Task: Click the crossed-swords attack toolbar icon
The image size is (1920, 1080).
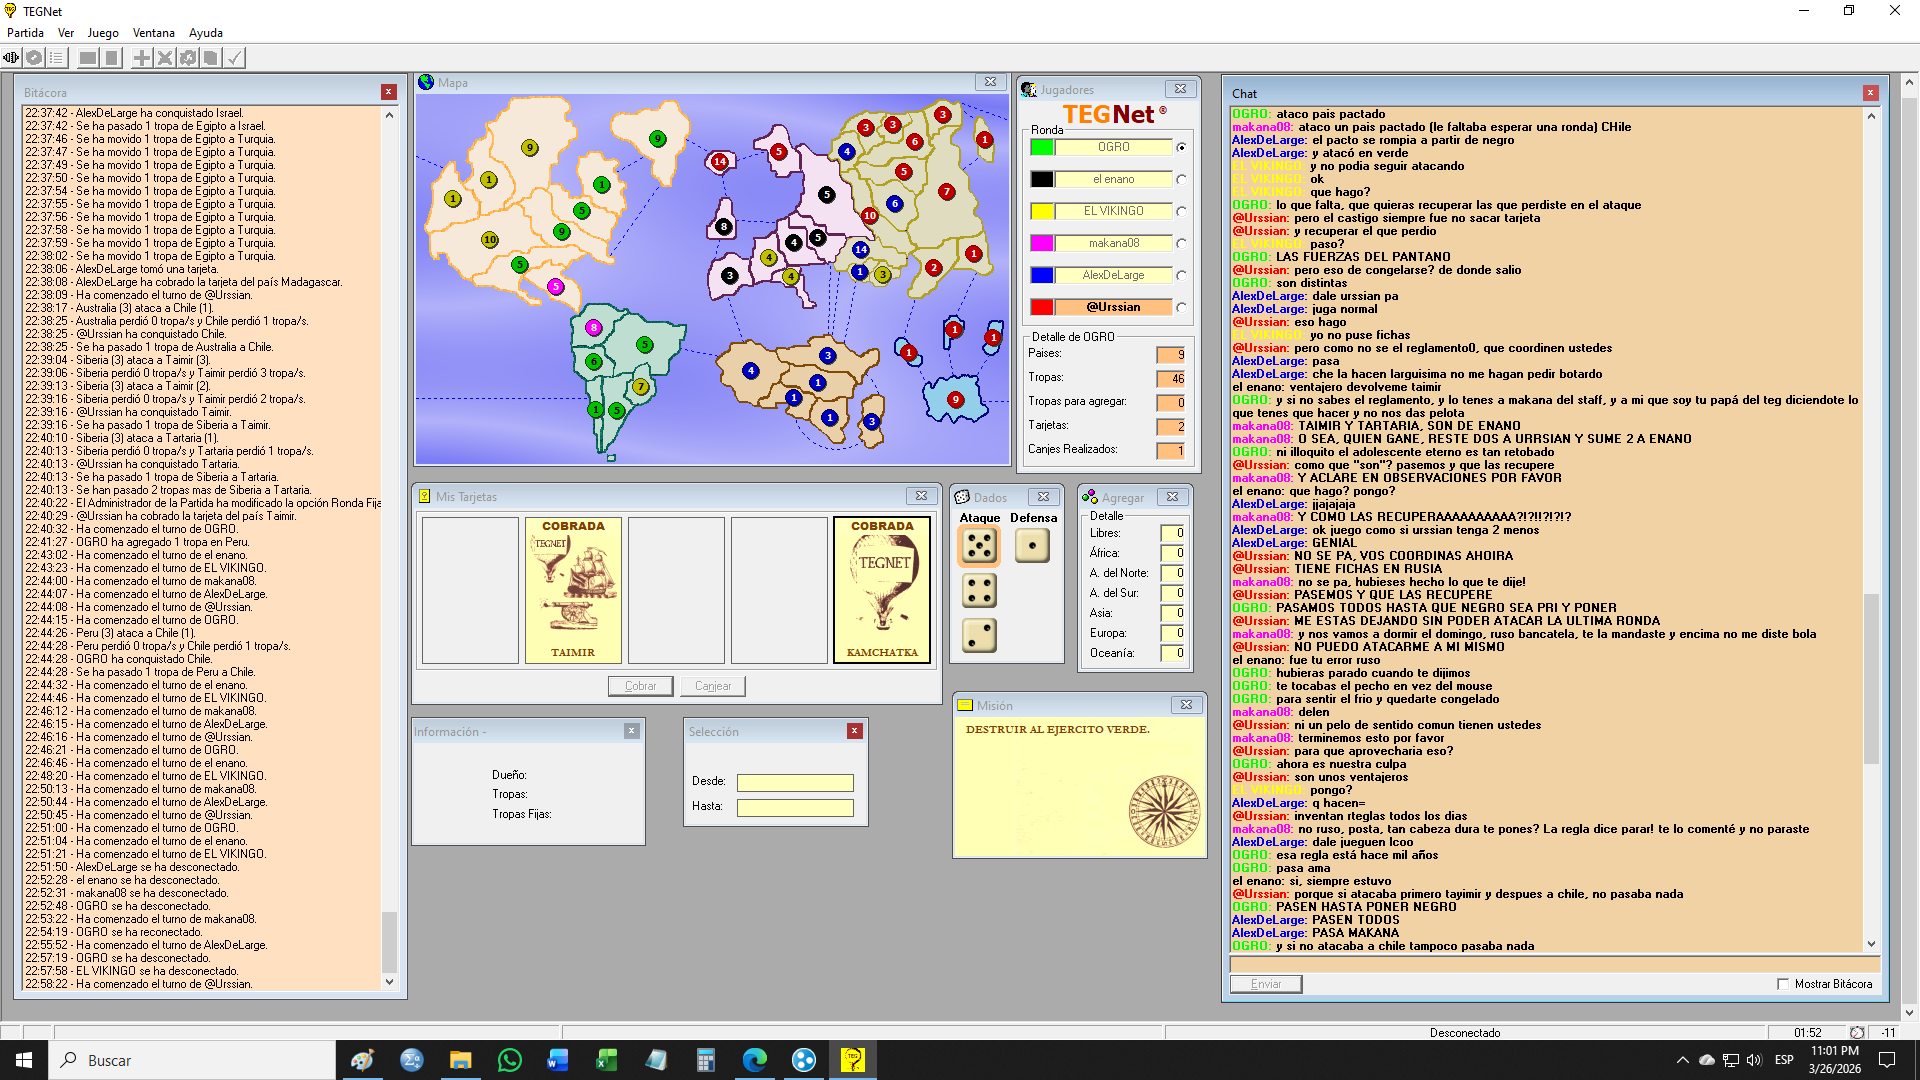Action: pos(165,58)
